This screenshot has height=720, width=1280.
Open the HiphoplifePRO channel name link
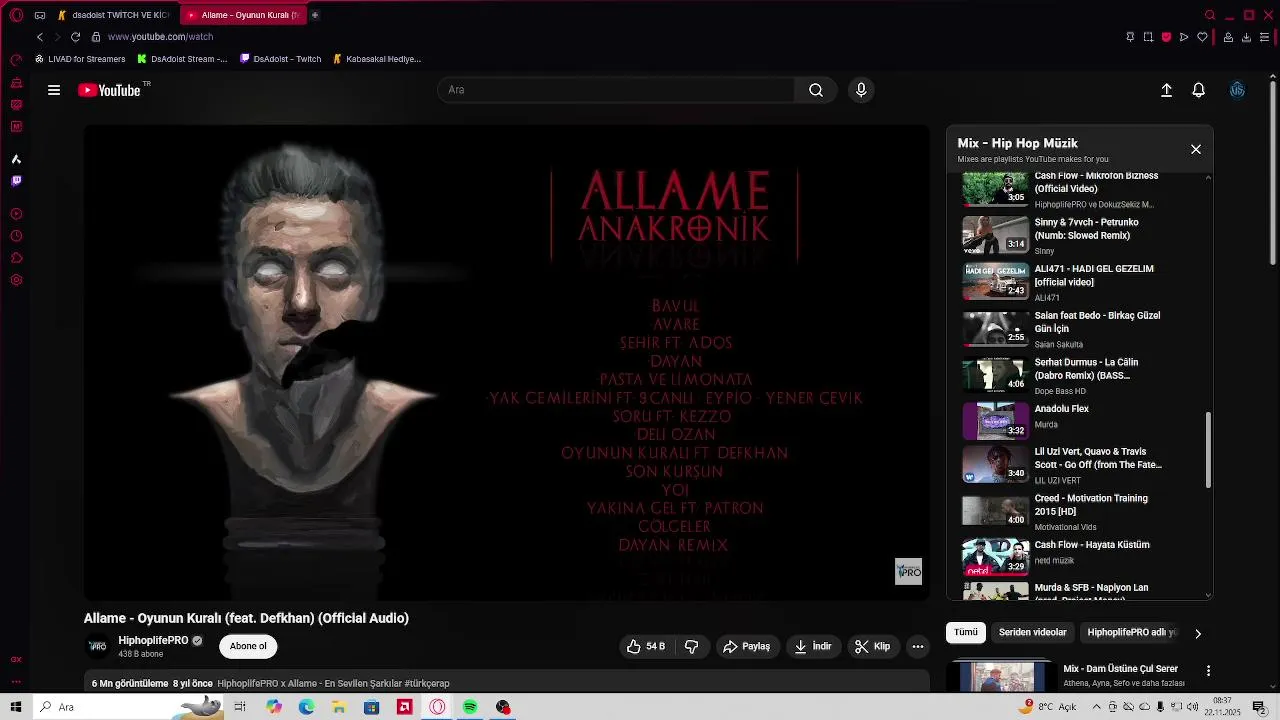tap(153, 640)
